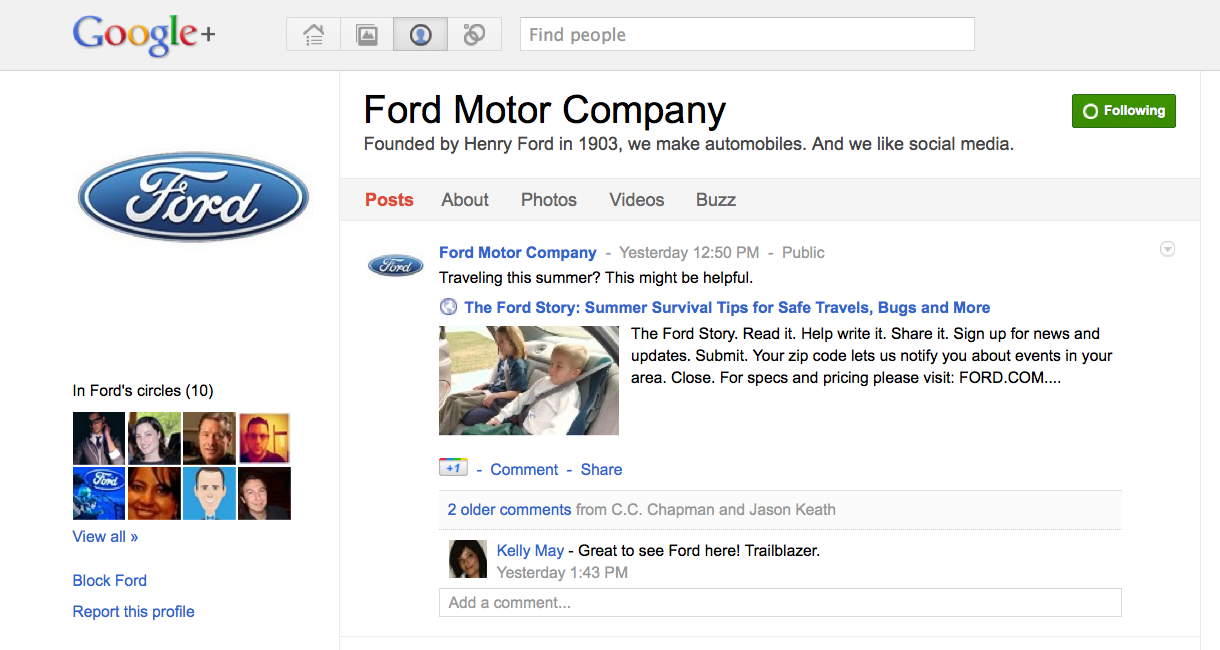Click 'Traveling this summer? This might be helpful.' text
This screenshot has width=1220, height=650.
tap(596, 277)
